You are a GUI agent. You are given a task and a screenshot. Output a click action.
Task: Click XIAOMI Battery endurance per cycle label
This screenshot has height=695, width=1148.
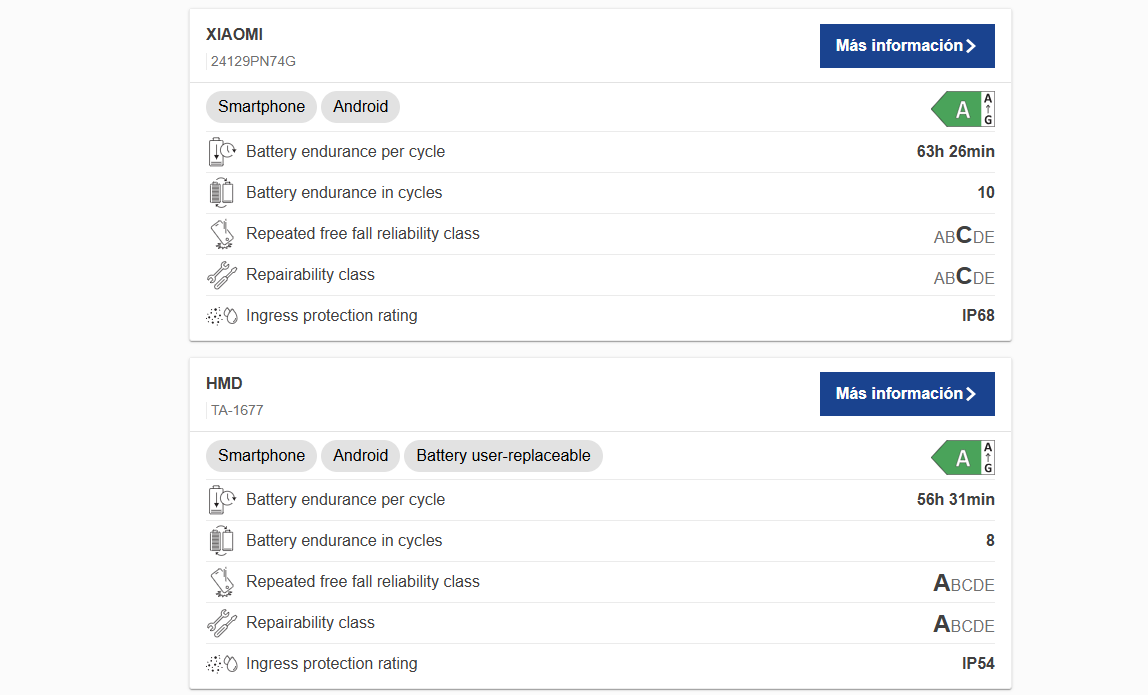click(x=346, y=152)
